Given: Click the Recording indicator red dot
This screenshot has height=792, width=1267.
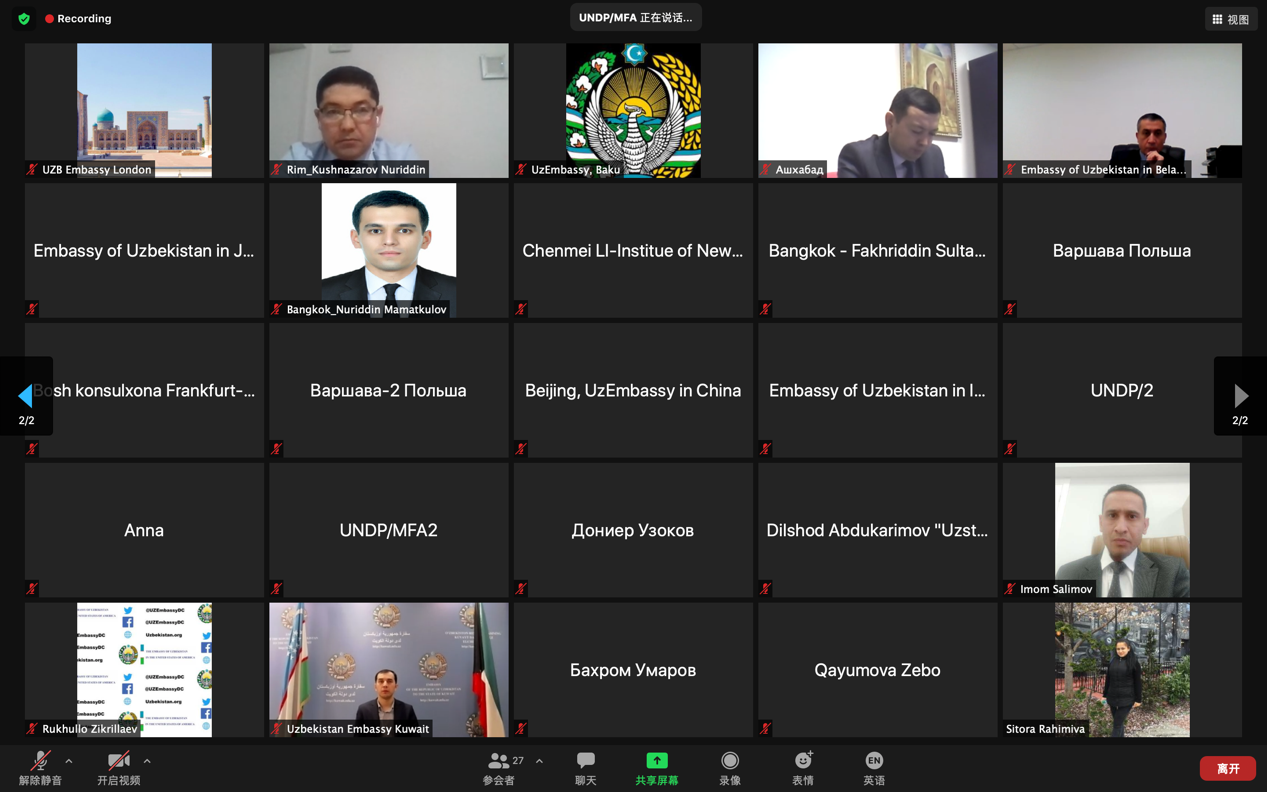Looking at the screenshot, I should (x=49, y=19).
